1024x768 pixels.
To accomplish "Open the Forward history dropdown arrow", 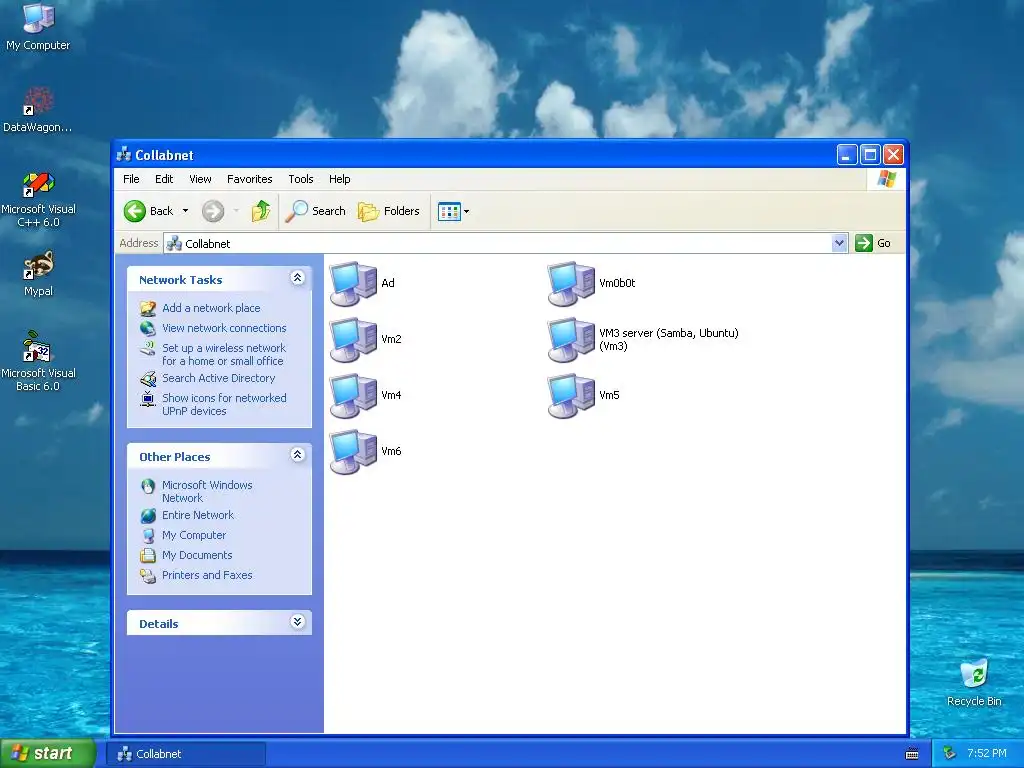I will (236, 211).
